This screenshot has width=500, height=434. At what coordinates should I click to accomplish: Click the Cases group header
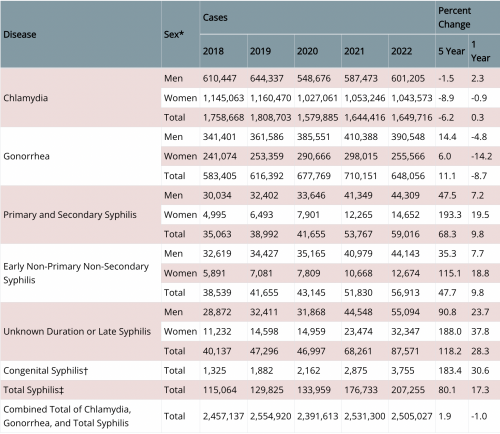pyautogui.click(x=215, y=17)
